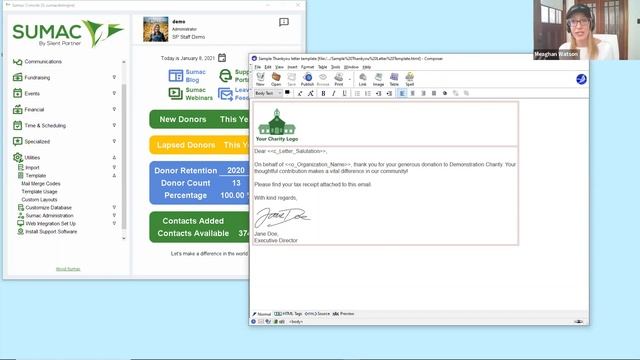The width and height of the screenshot is (640, 360).
Task: Click the Open folder icon in Composer
Action: [276, 79]
